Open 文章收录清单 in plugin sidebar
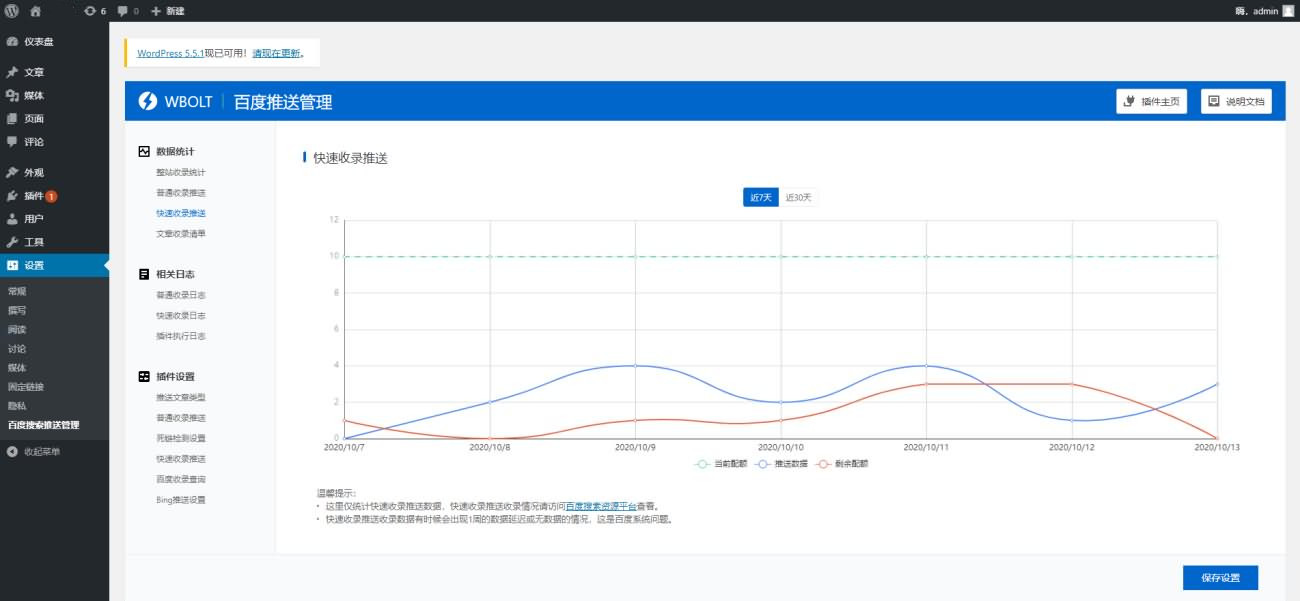Image resolution: width=1300 pixels, height=601 pixels. point(181,233)
